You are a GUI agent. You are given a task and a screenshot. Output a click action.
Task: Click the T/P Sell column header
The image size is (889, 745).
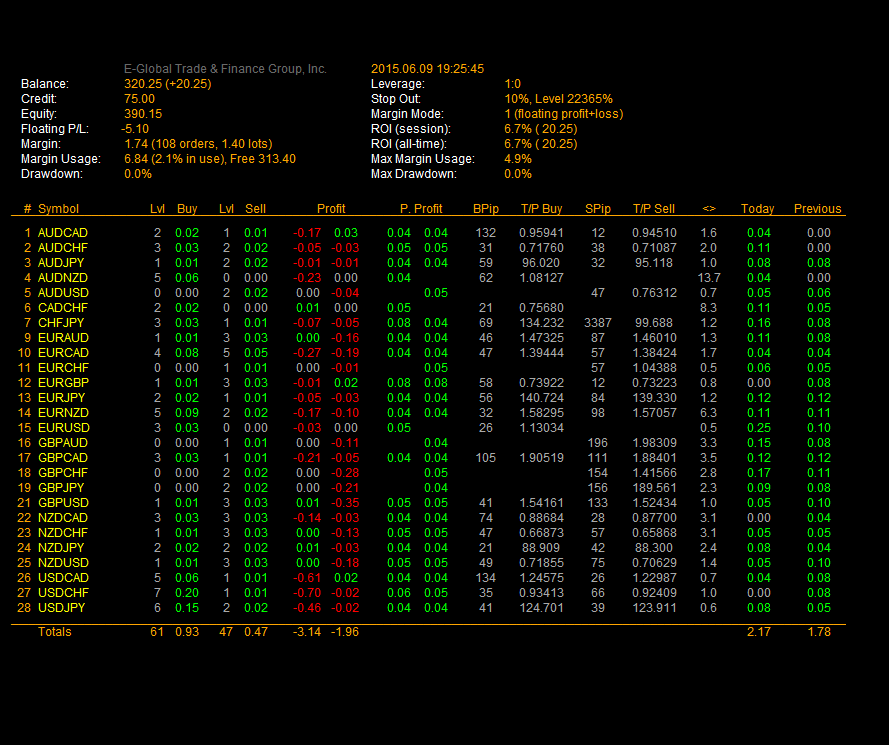coord(653,209)
